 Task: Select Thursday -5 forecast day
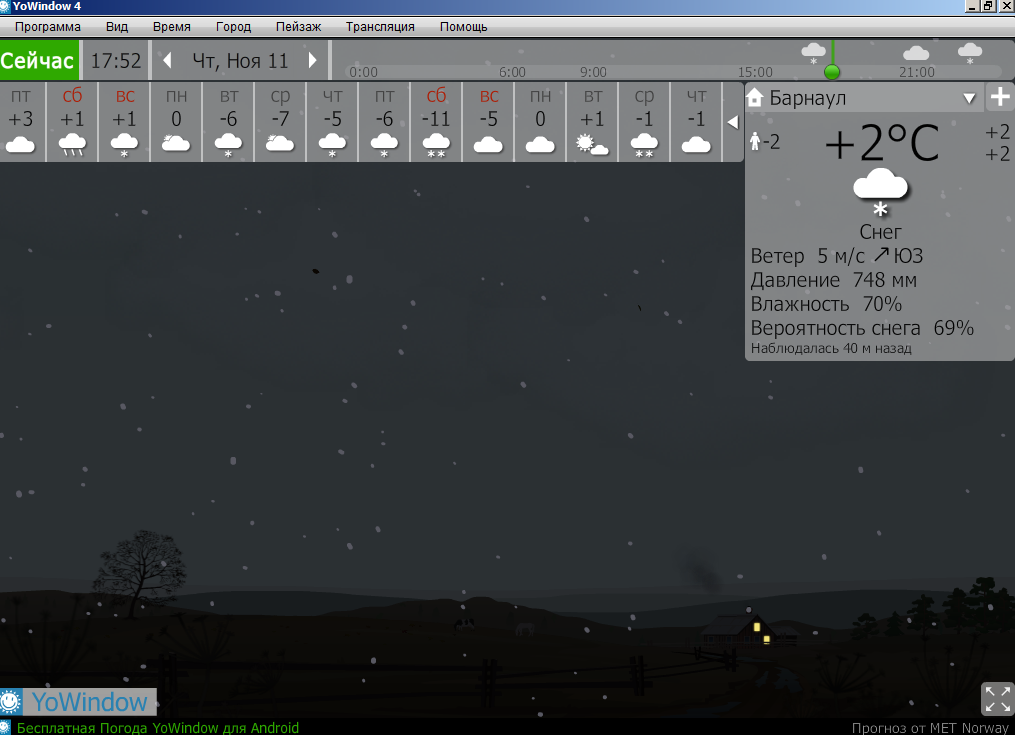[x=332, y=122]
